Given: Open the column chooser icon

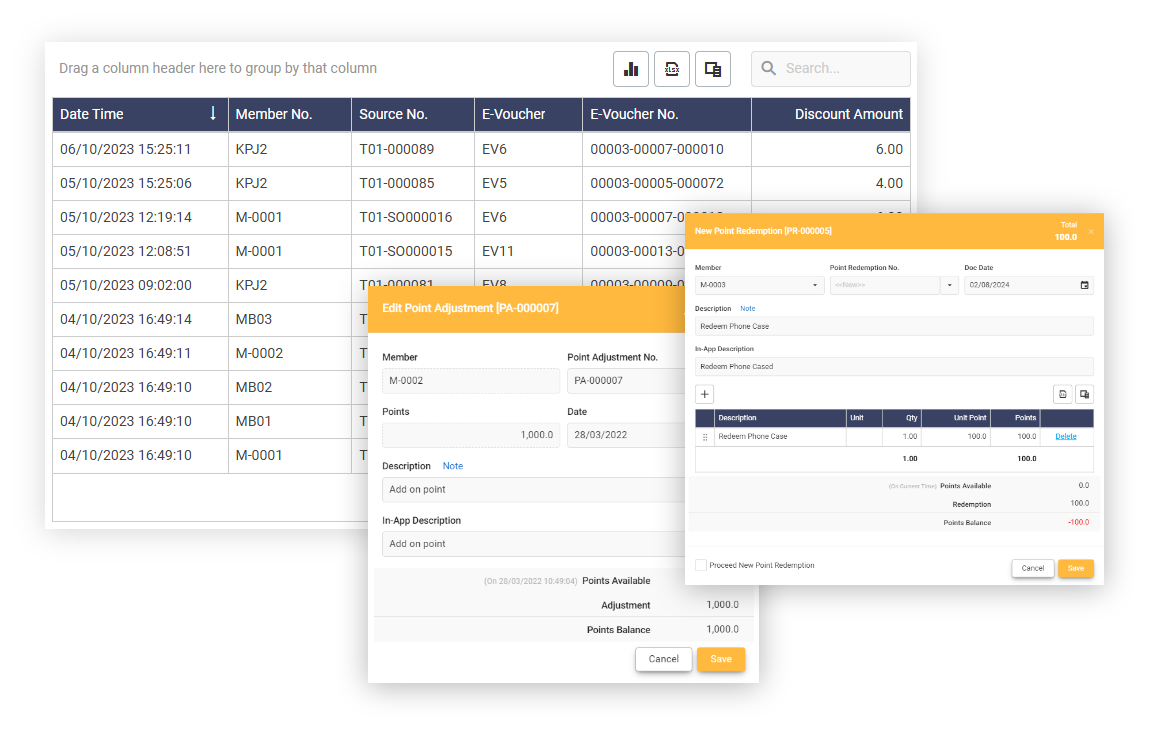Looking at the screenshot, I should click(713, 69).
